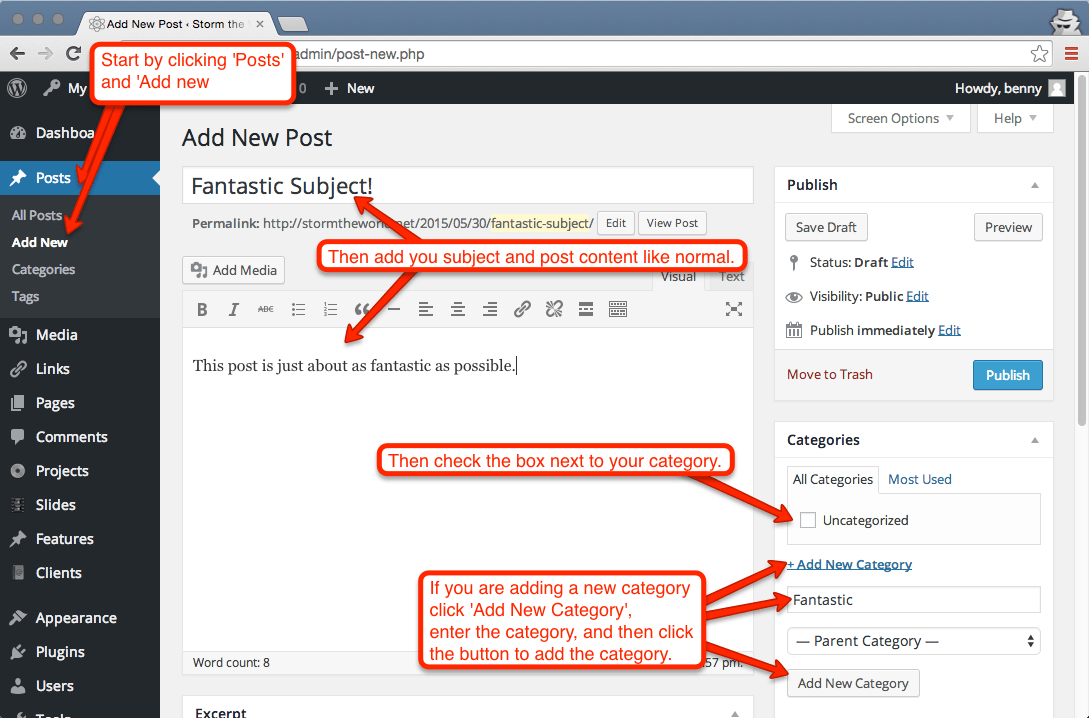This screenshot has height=718, width=1089.
Task: Collapse the Categories panel
Action: (x=1035, y=439)
